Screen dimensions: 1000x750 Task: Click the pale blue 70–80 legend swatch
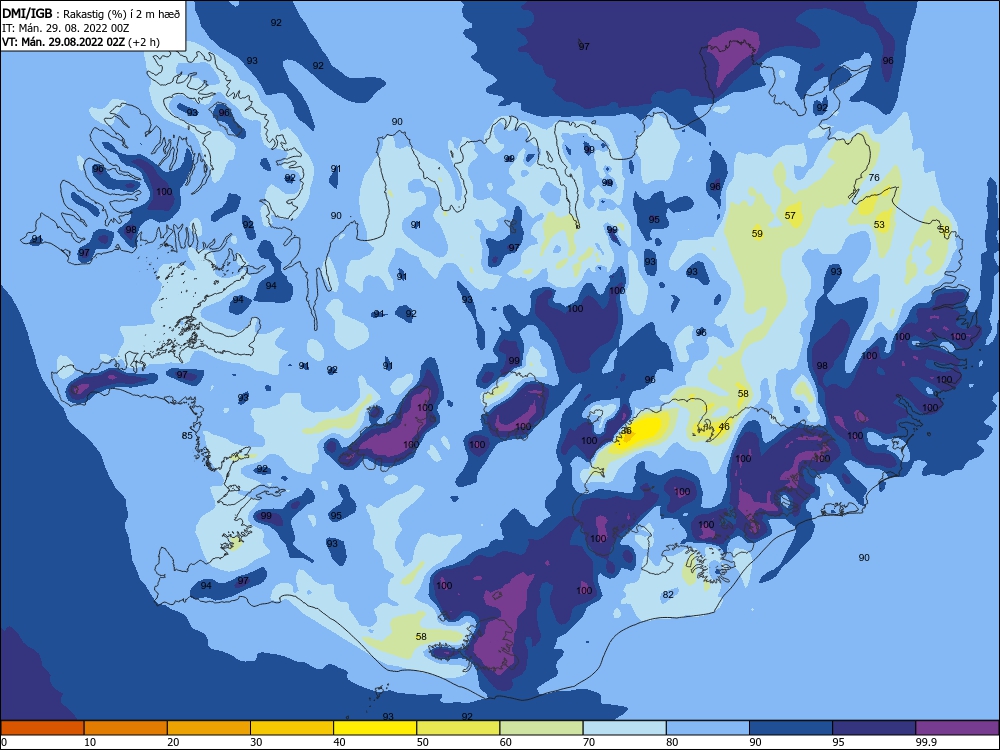624,728
